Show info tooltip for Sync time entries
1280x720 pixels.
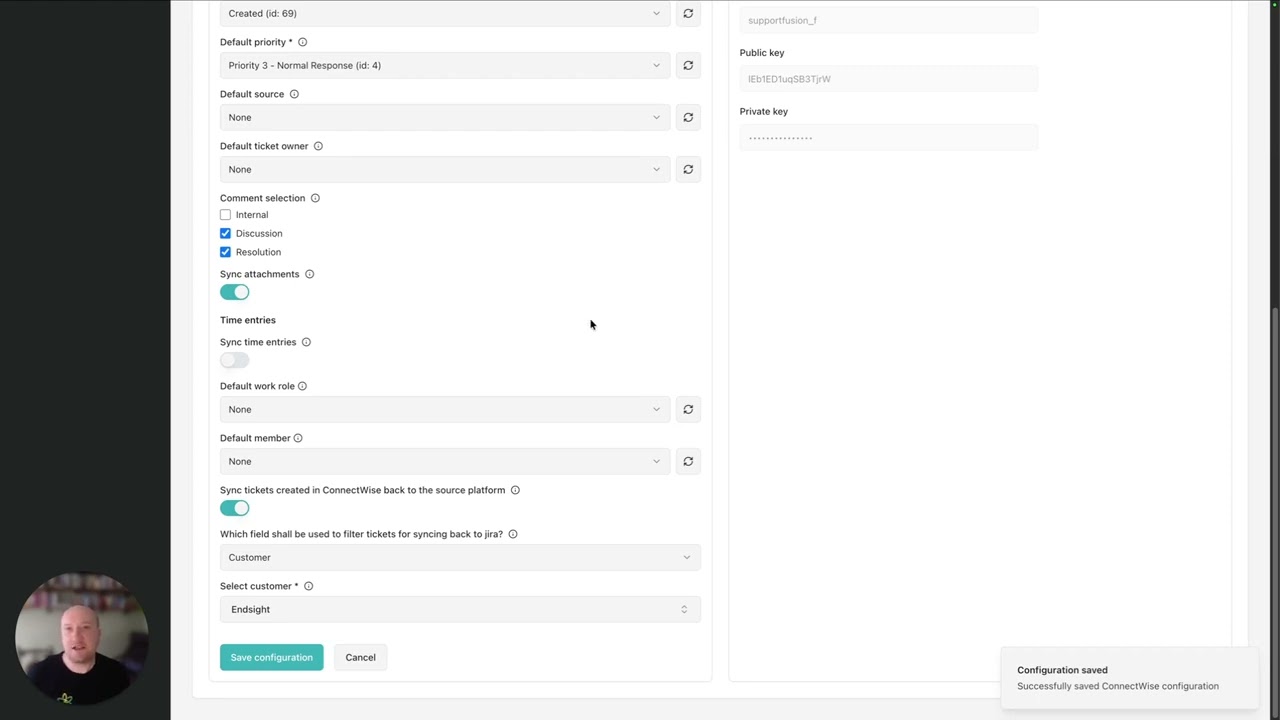(306, 342)
